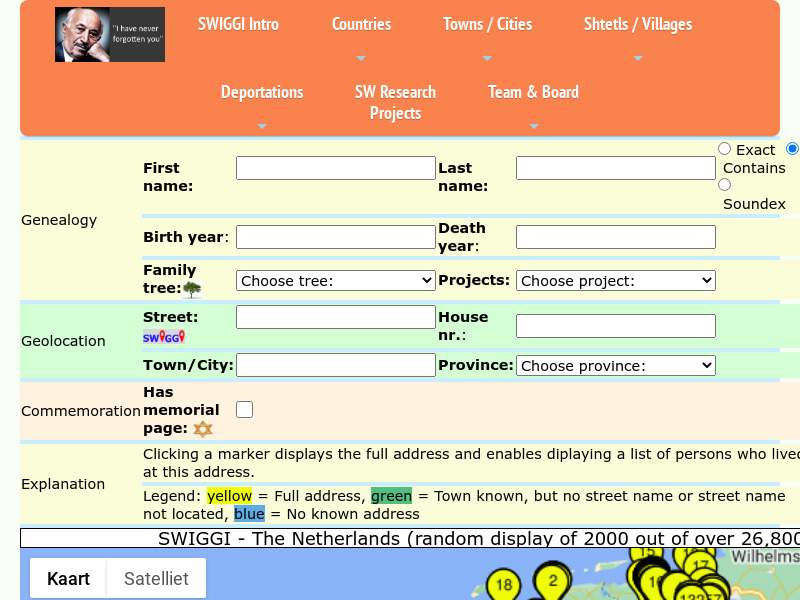The height and width of the screenshot is (600, 800).
Task: Open the Team & Board page
Action: click(x=533, y=92)
